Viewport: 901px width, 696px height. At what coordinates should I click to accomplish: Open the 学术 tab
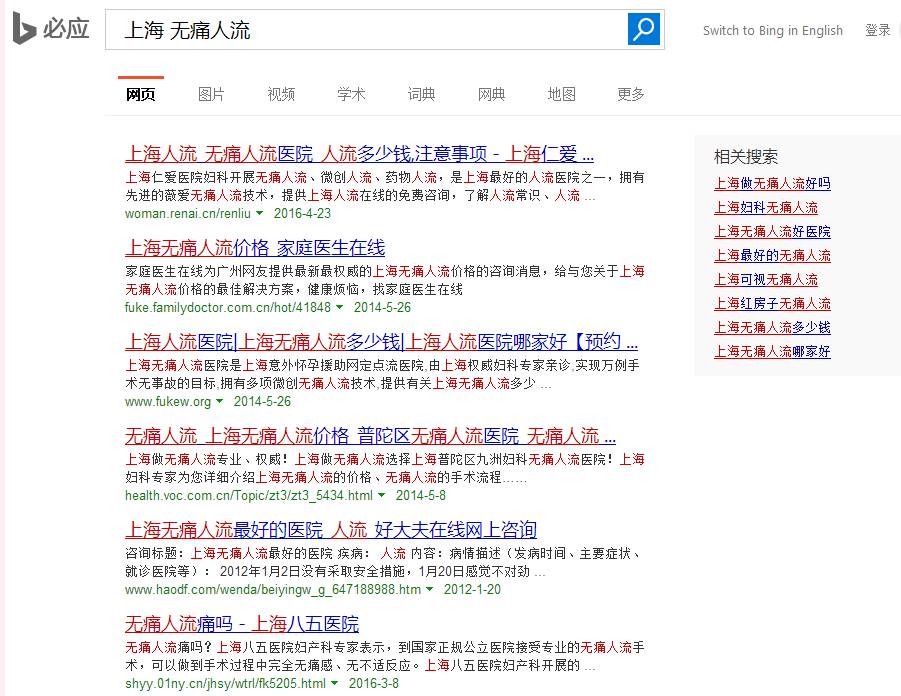click(350, 93)
